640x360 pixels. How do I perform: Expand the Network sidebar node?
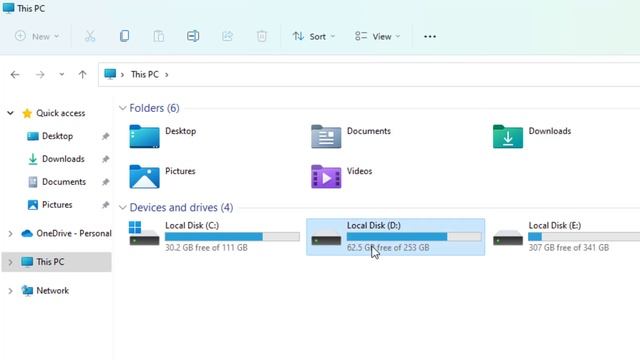(x=10, y=291)
